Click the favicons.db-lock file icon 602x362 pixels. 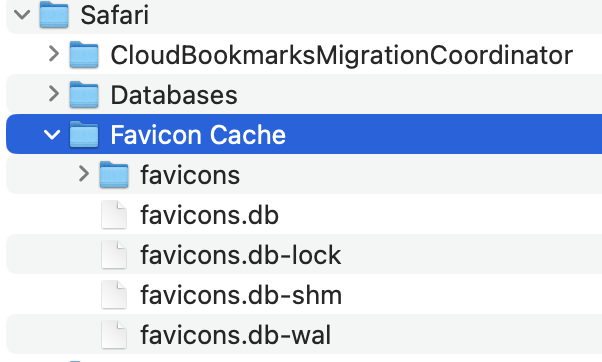pos(114,255)
